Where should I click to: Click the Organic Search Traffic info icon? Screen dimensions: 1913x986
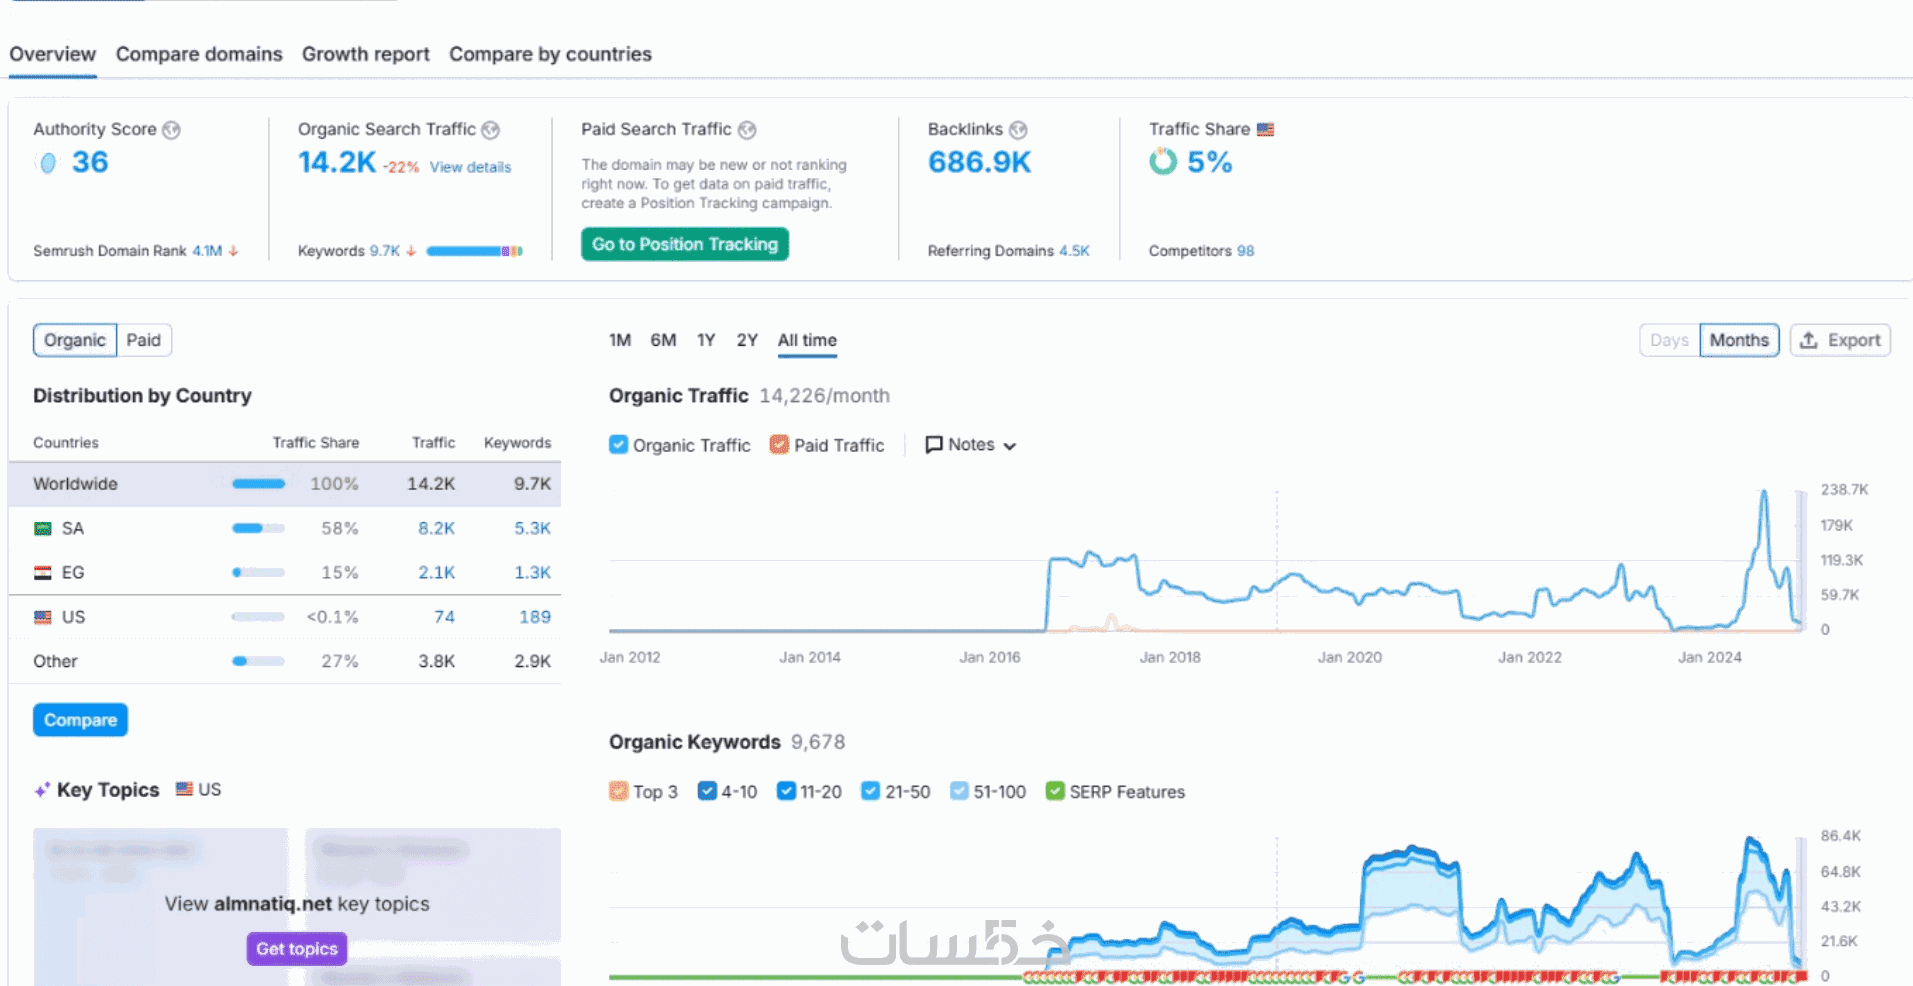click(x=490, y=130)
